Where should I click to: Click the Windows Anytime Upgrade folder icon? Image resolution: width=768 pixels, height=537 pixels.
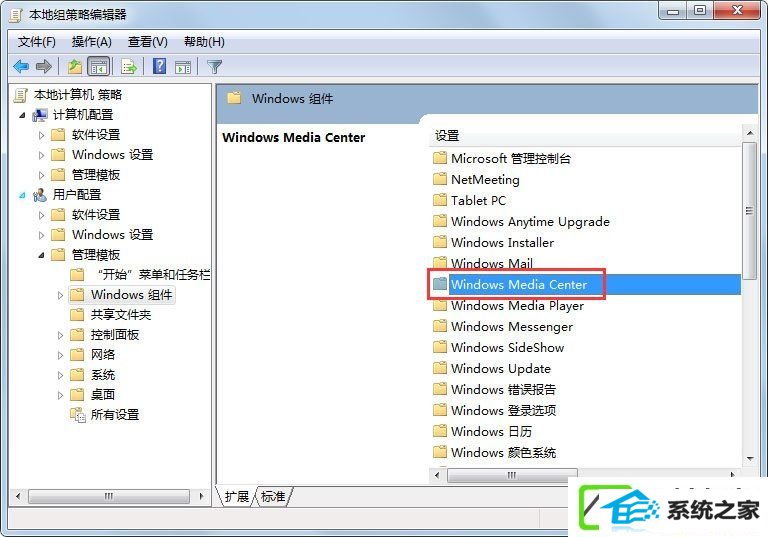440,221
